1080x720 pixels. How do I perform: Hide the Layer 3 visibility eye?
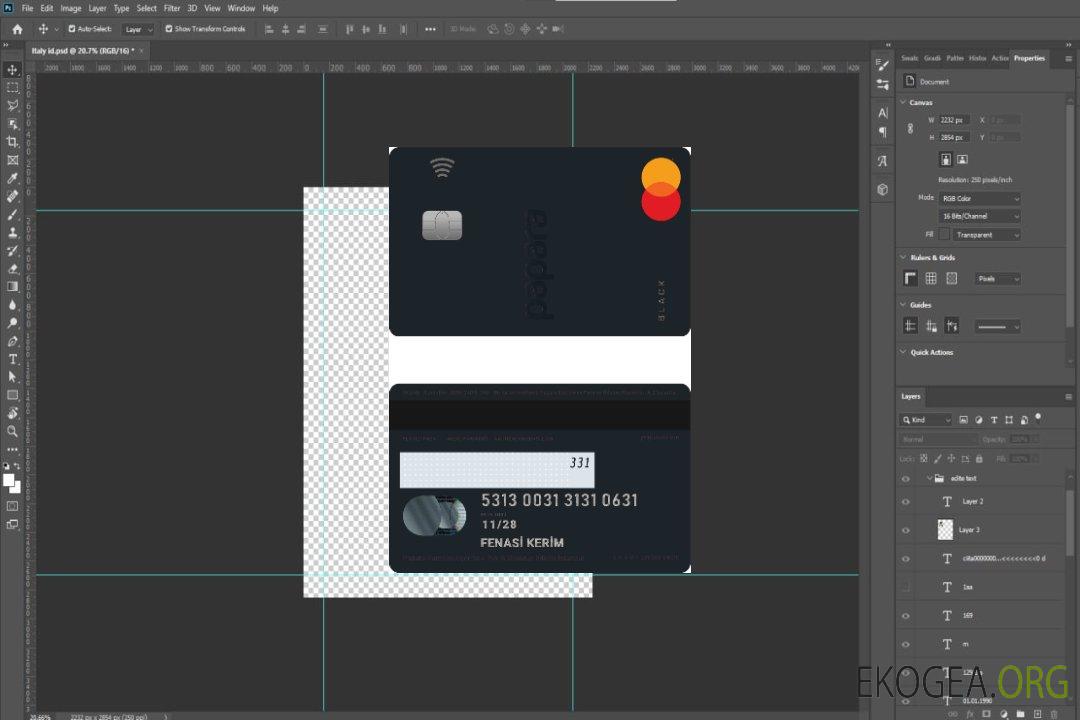coord(906,531)
